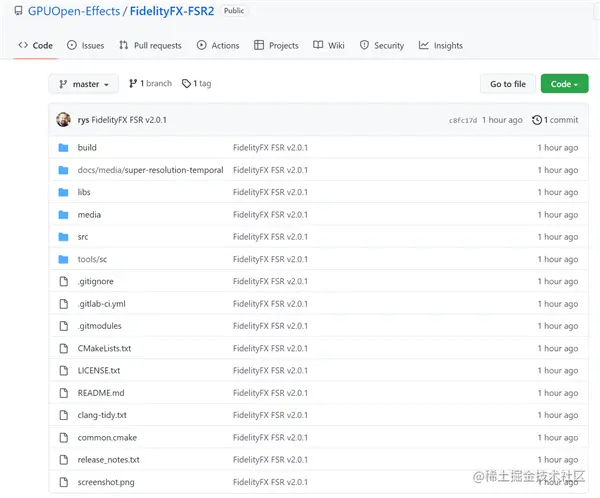Open the Wiki tab
The height and width of the screenshot is (498, 600).
[x=329, y=45]
